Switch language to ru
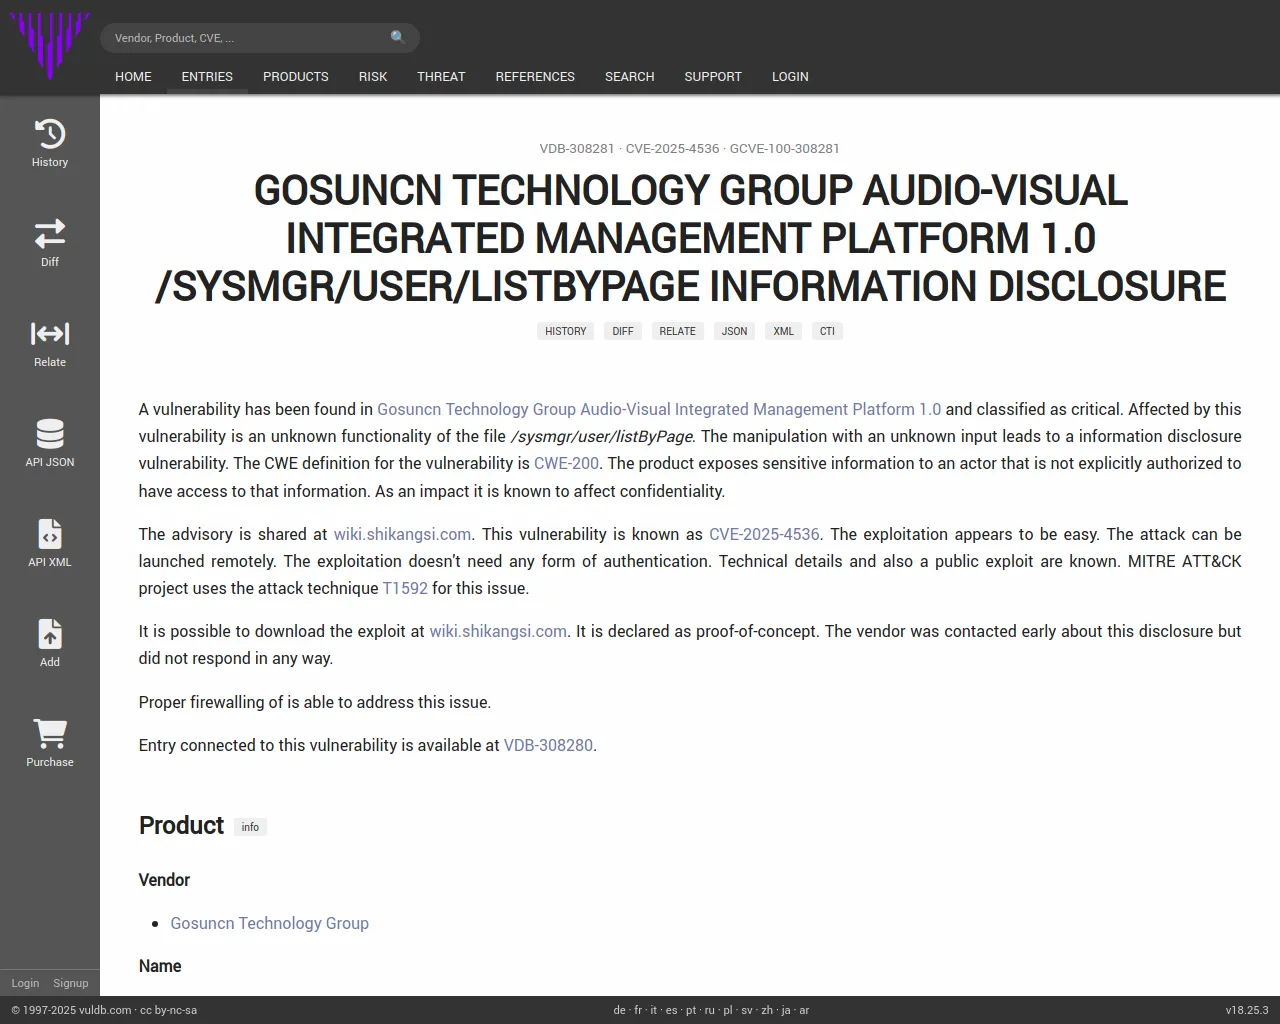This screenshot has height=1024, width=1280. [x=710, y=1010]
